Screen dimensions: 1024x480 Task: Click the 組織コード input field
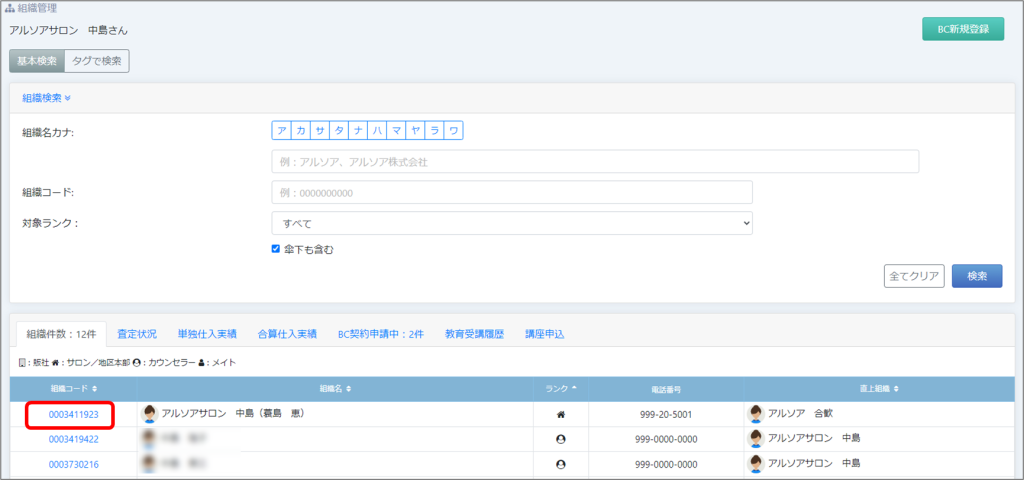point(511,192)
